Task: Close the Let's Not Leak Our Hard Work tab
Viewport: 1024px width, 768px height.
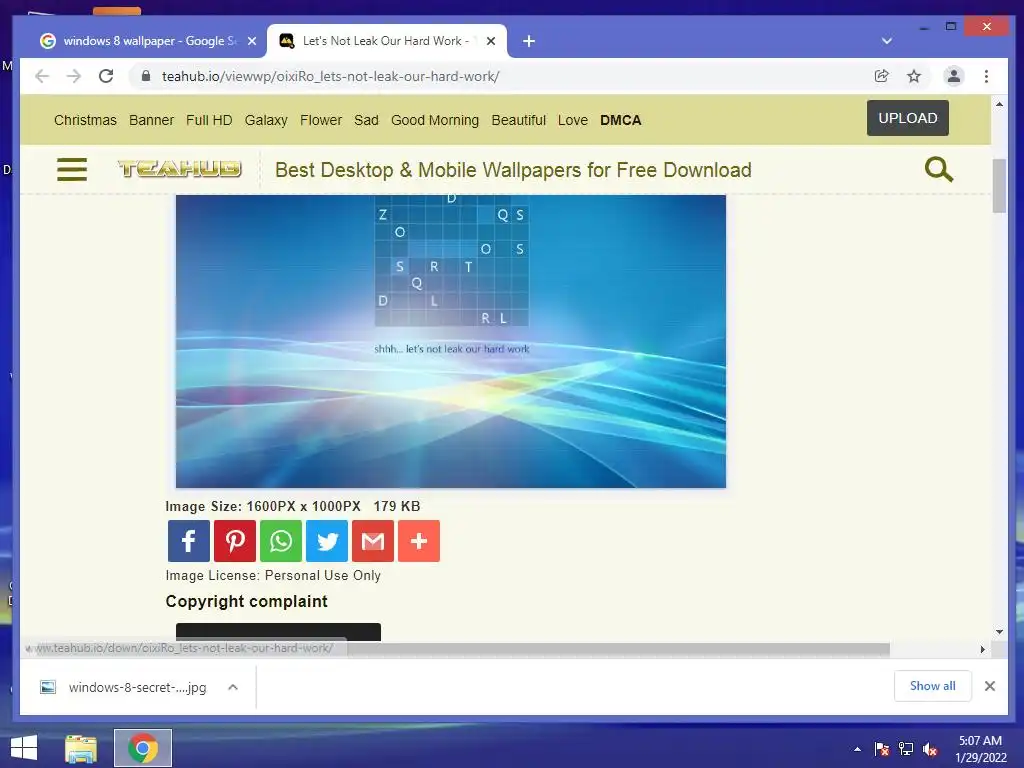Action: click(491, 41)
